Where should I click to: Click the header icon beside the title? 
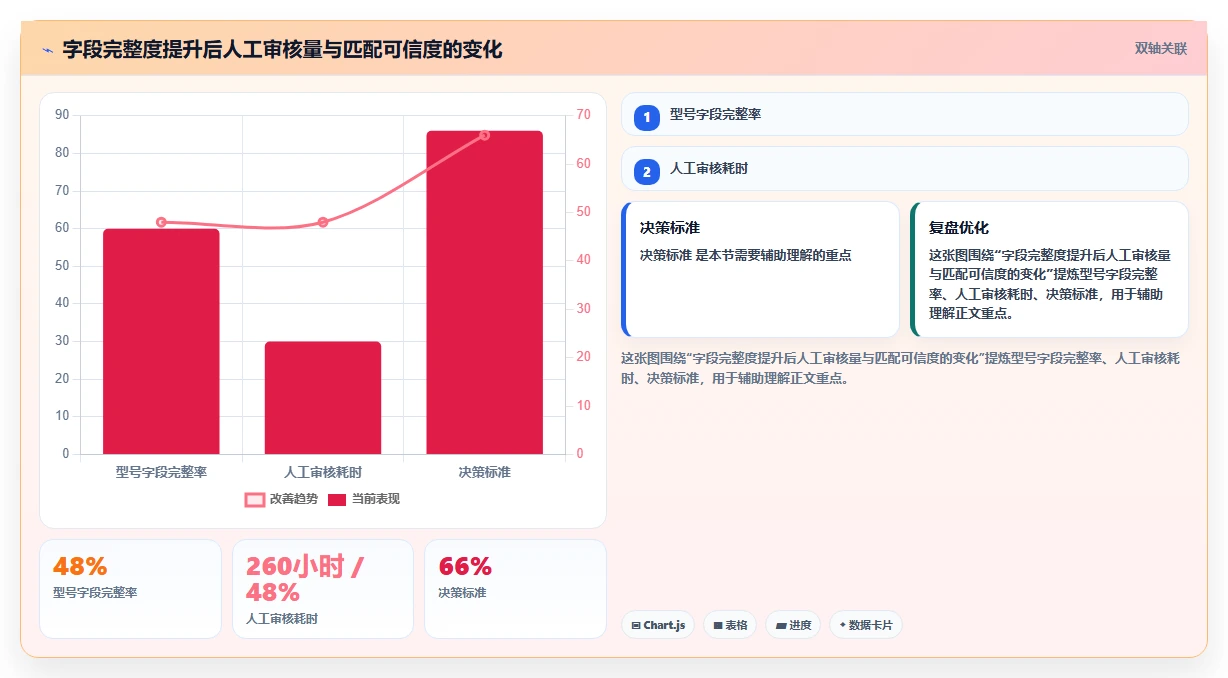[x=47, y=49]
